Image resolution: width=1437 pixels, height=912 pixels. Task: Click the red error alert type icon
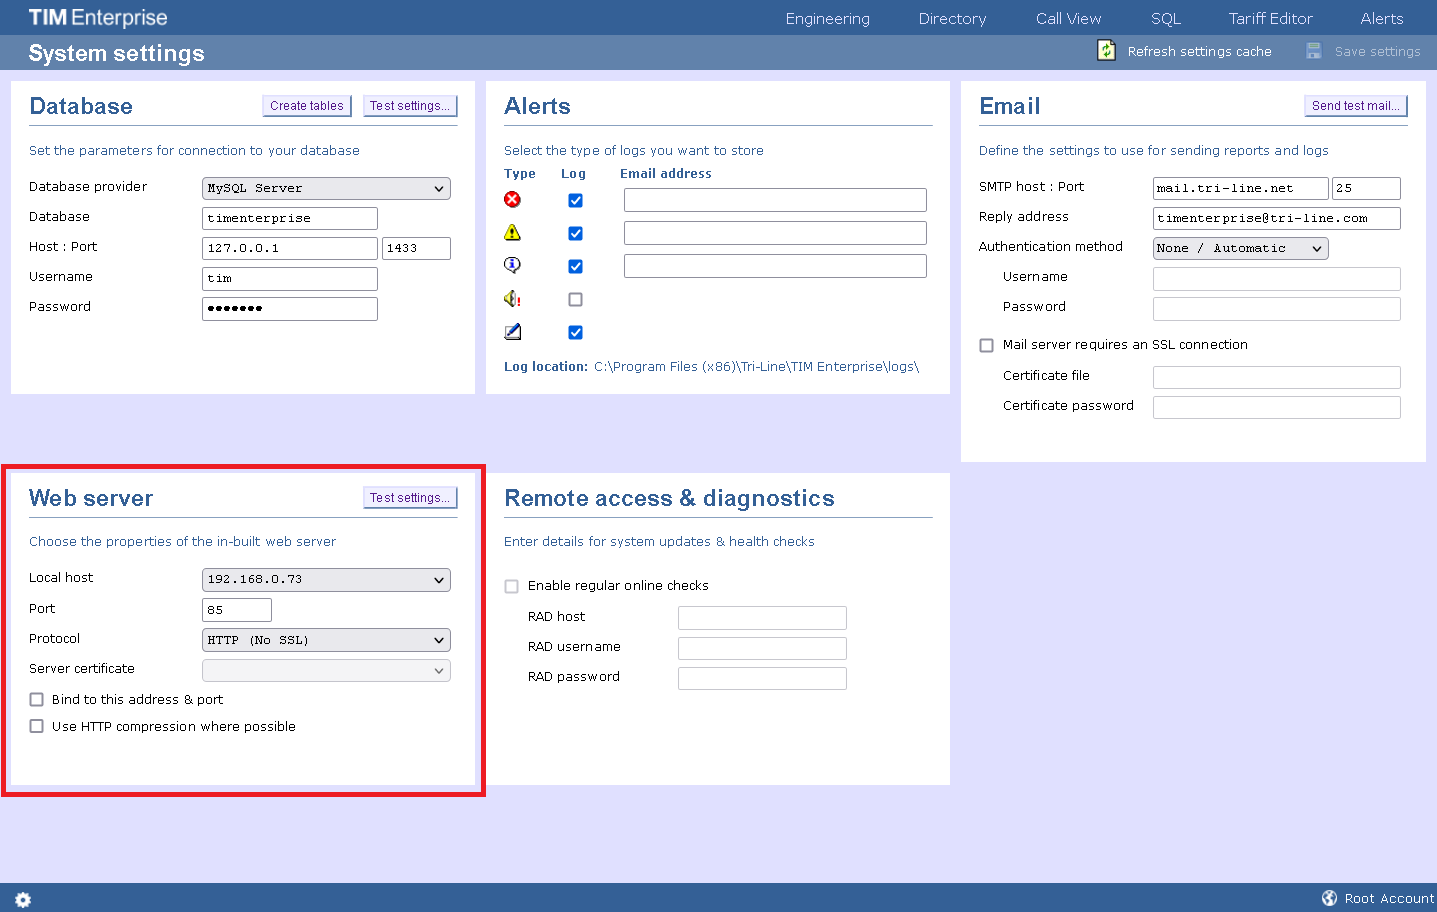[512, 199]
